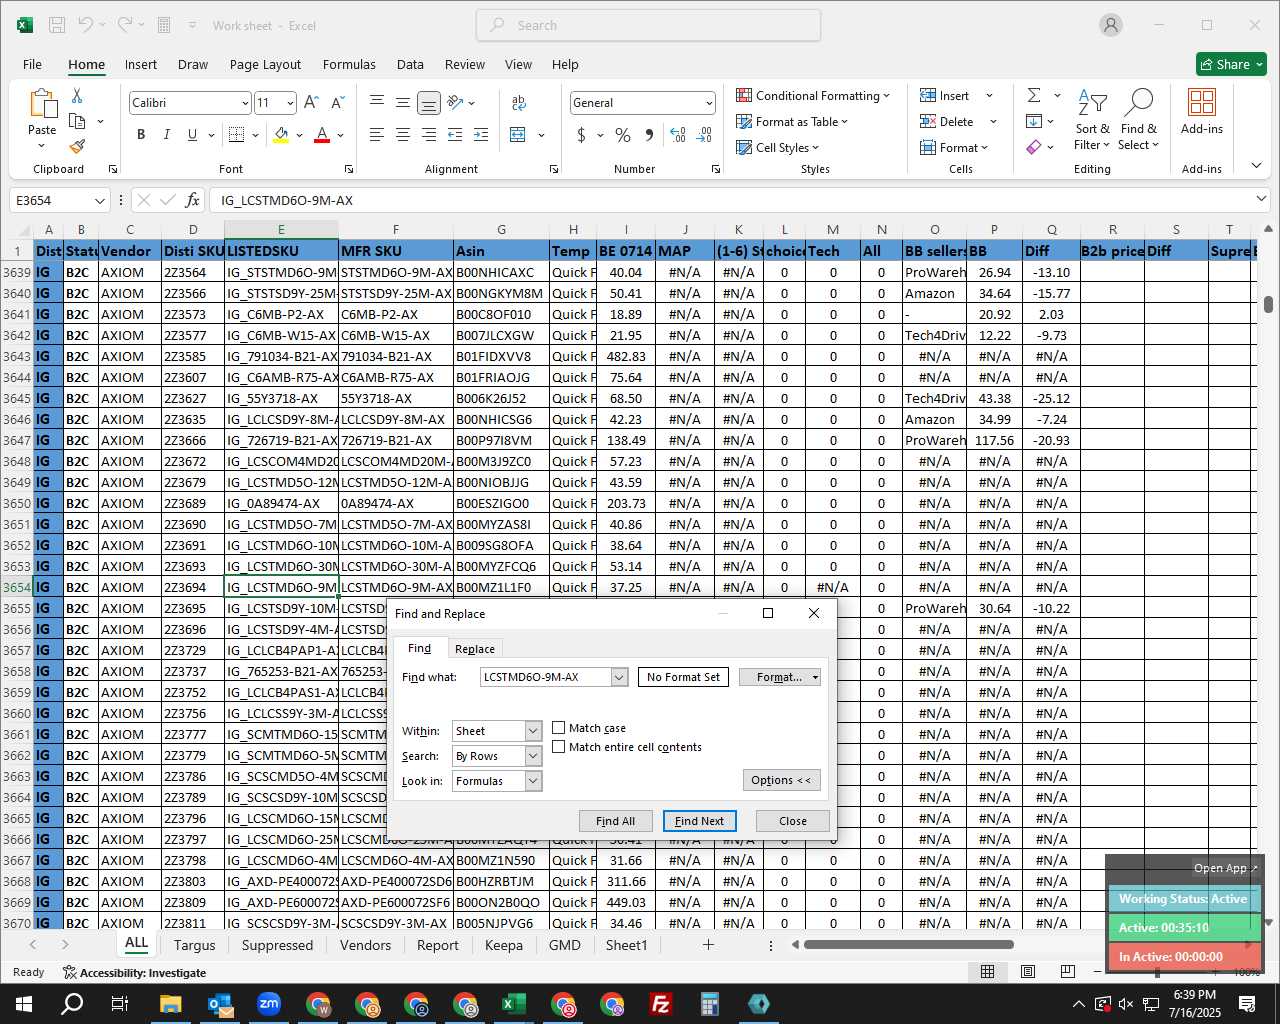This screenshot has height=1024, width=1280.
Task: Click the Find All button
Action: [615, 821]
